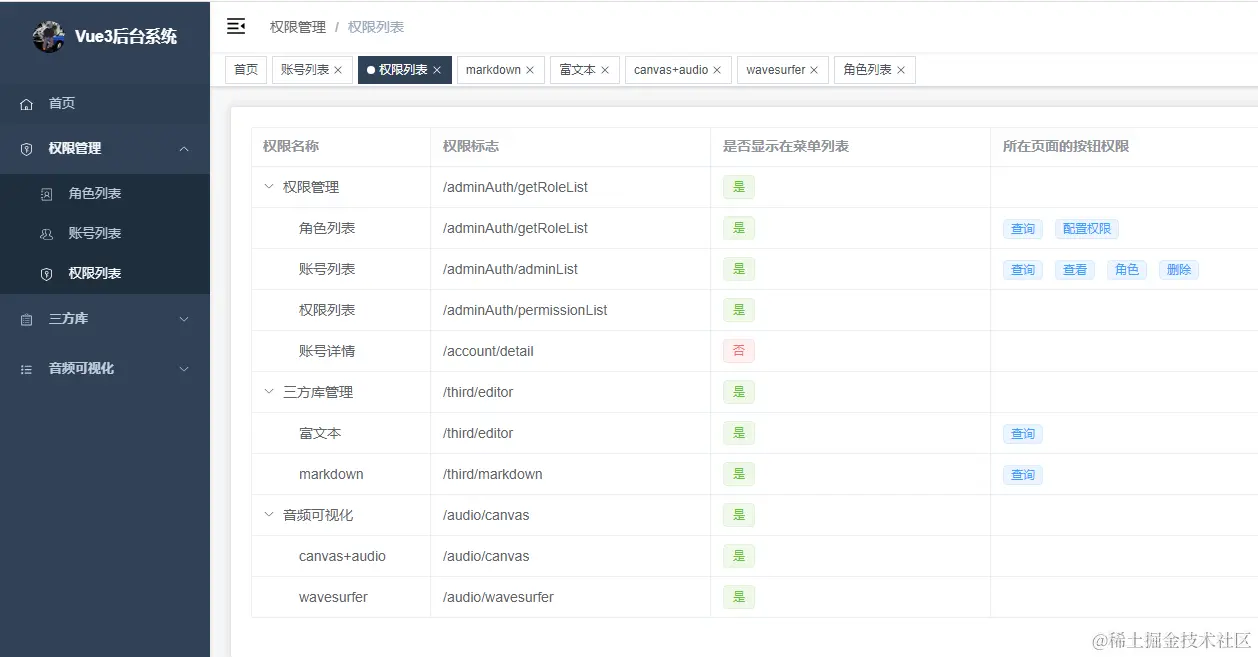The image size is (1258, 657).
Task: Click 账号详情 name cell
Action: click(341, 351)
